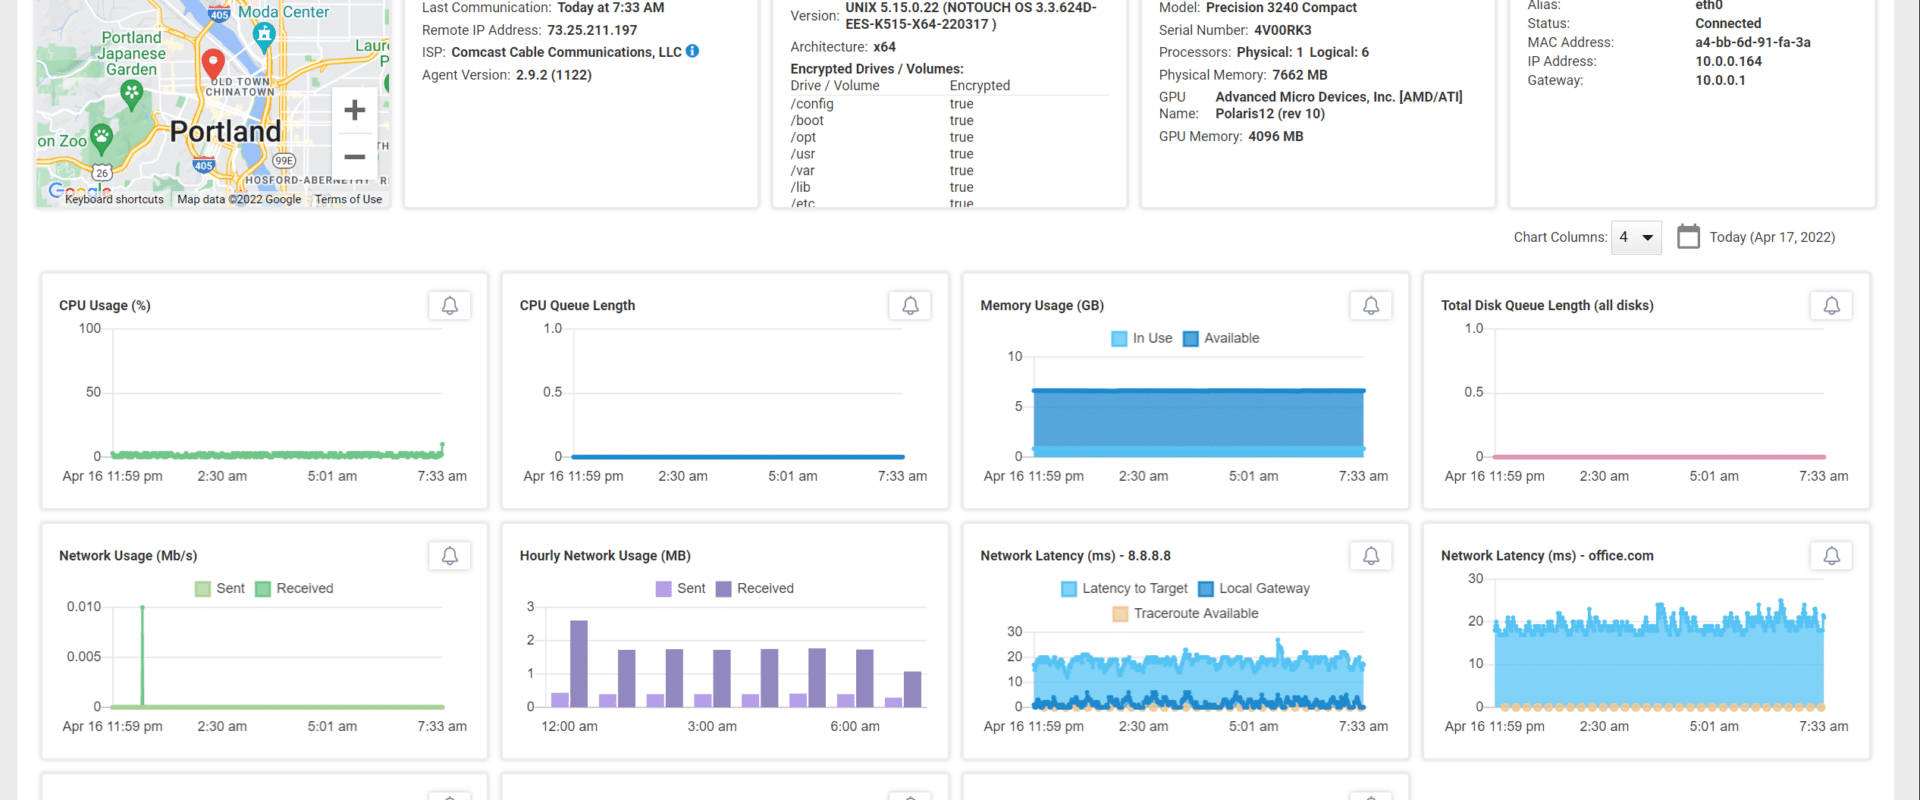Screen dimensions: 1920x800
Task: Open the alert bell for CPU Usage (%)
Action: [450, 306]
